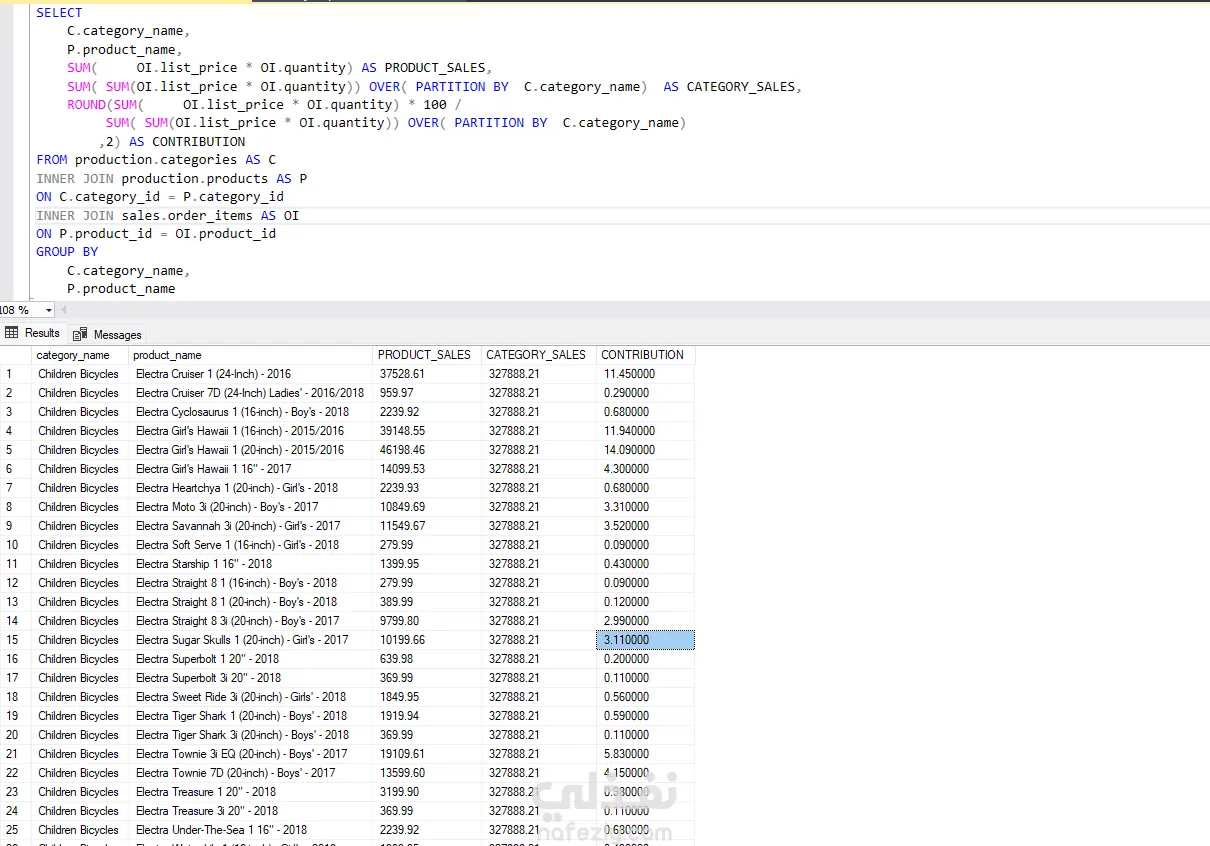
Task: Select the highlighted cell 3.110000
Action: [x=645, y=640]
